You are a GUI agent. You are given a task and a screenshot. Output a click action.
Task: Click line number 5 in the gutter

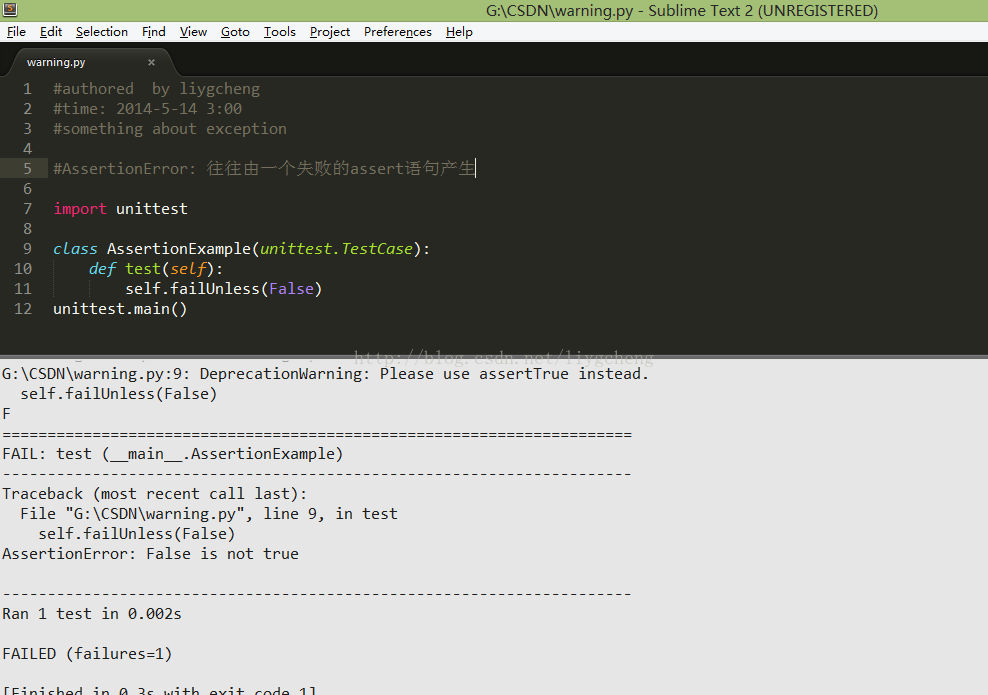(27, 169)
